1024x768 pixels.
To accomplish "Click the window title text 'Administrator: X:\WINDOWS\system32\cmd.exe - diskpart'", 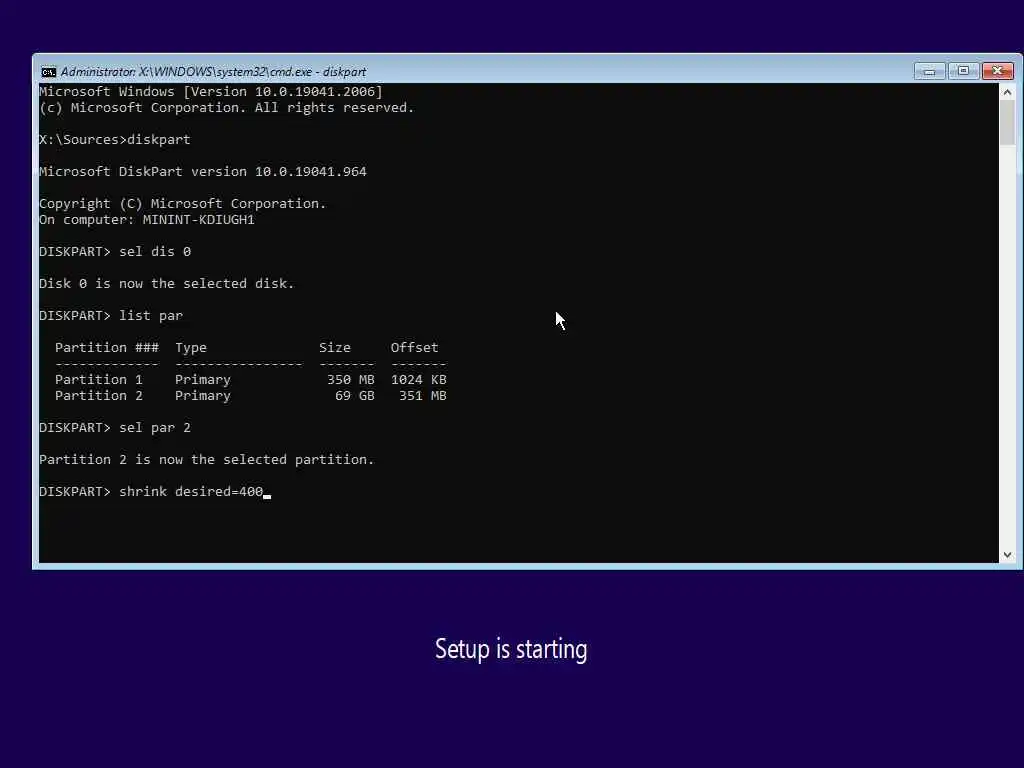I will tap(213, 72).
